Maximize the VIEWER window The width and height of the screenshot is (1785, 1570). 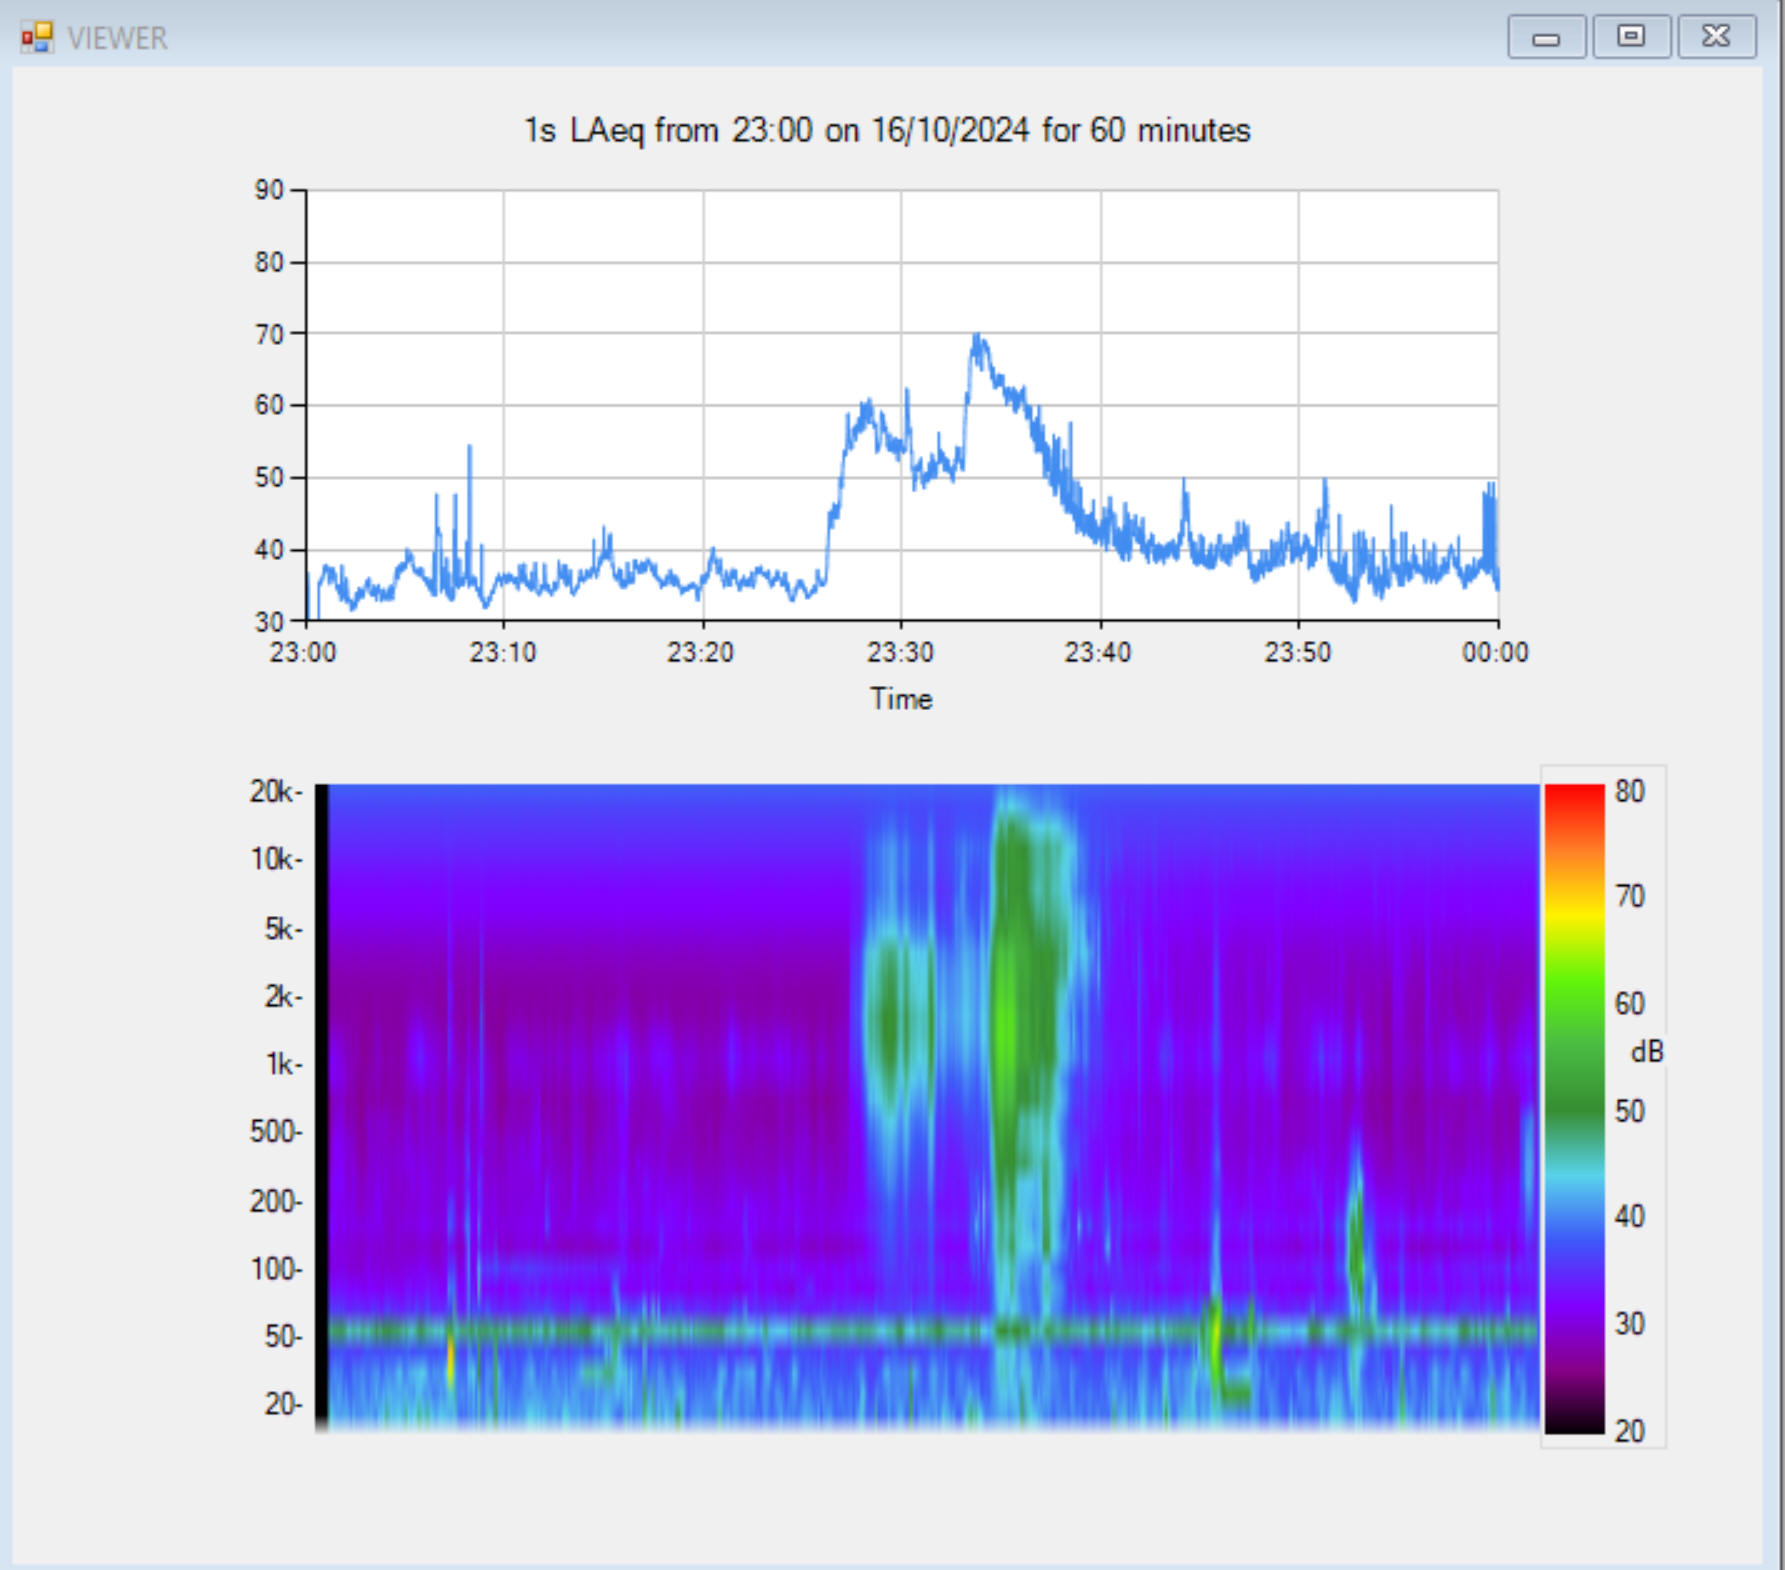point(1631,37)
